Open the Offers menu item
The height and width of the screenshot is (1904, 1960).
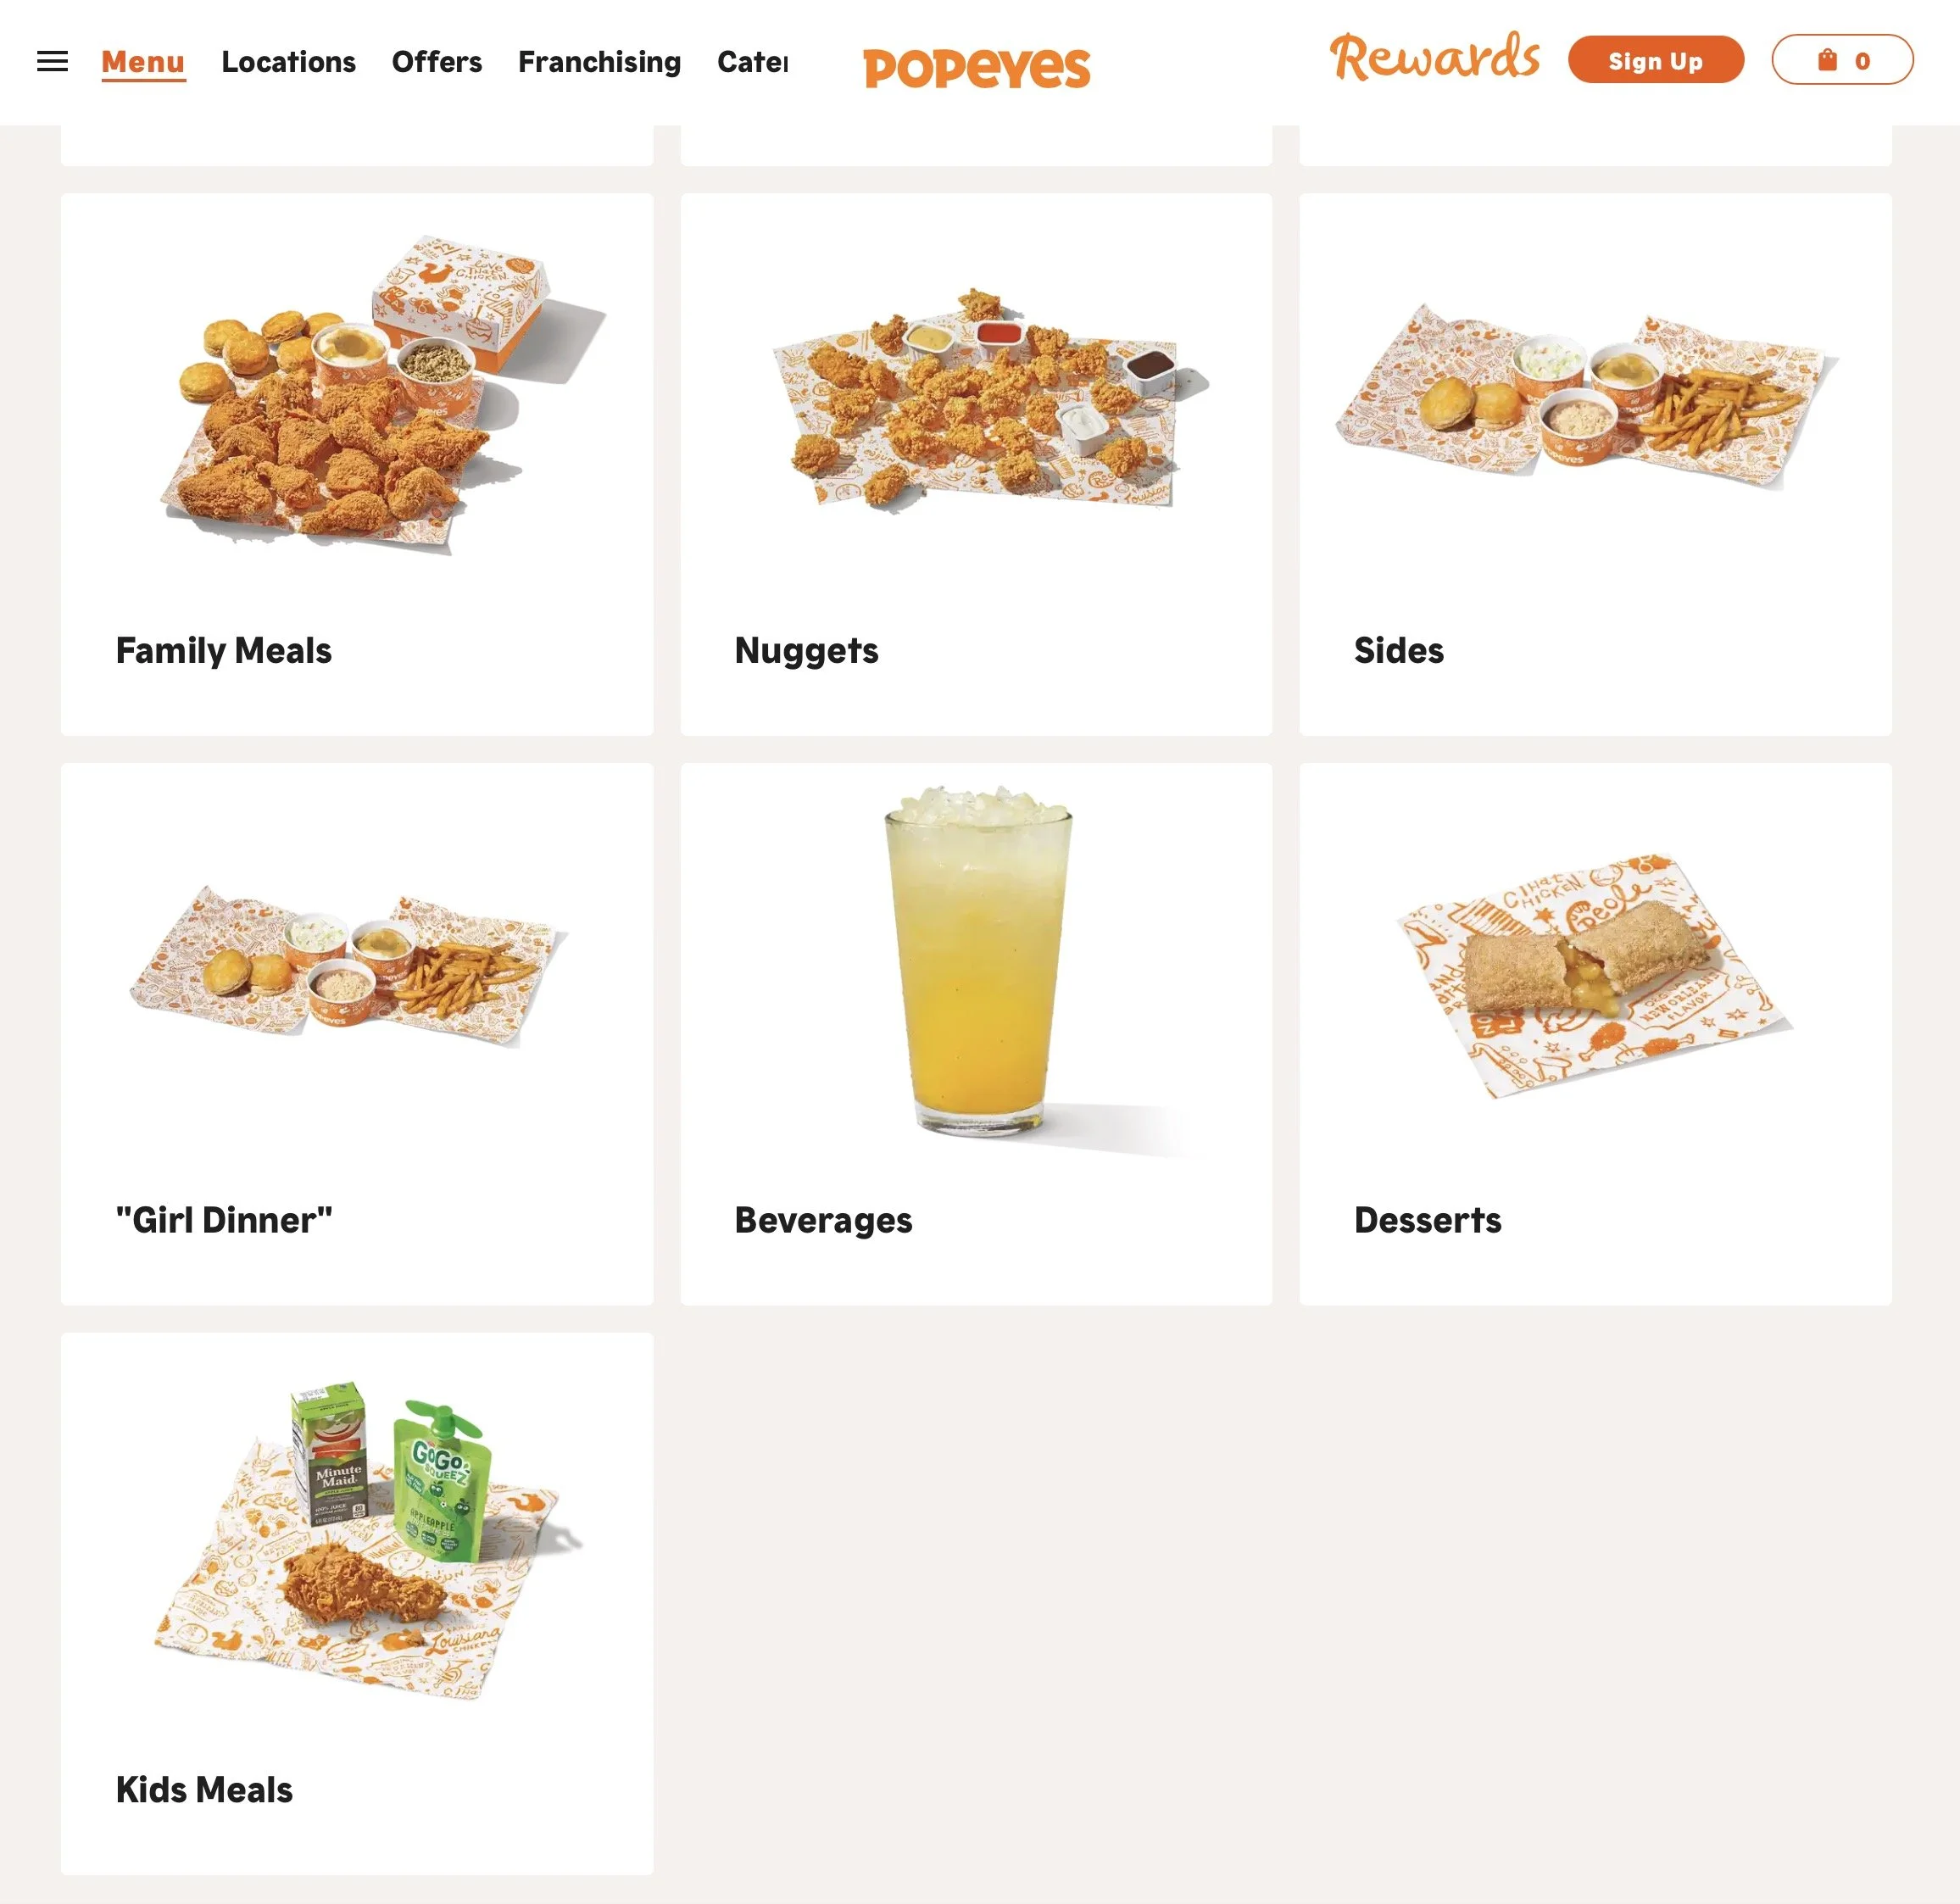(x=437, y=62)
